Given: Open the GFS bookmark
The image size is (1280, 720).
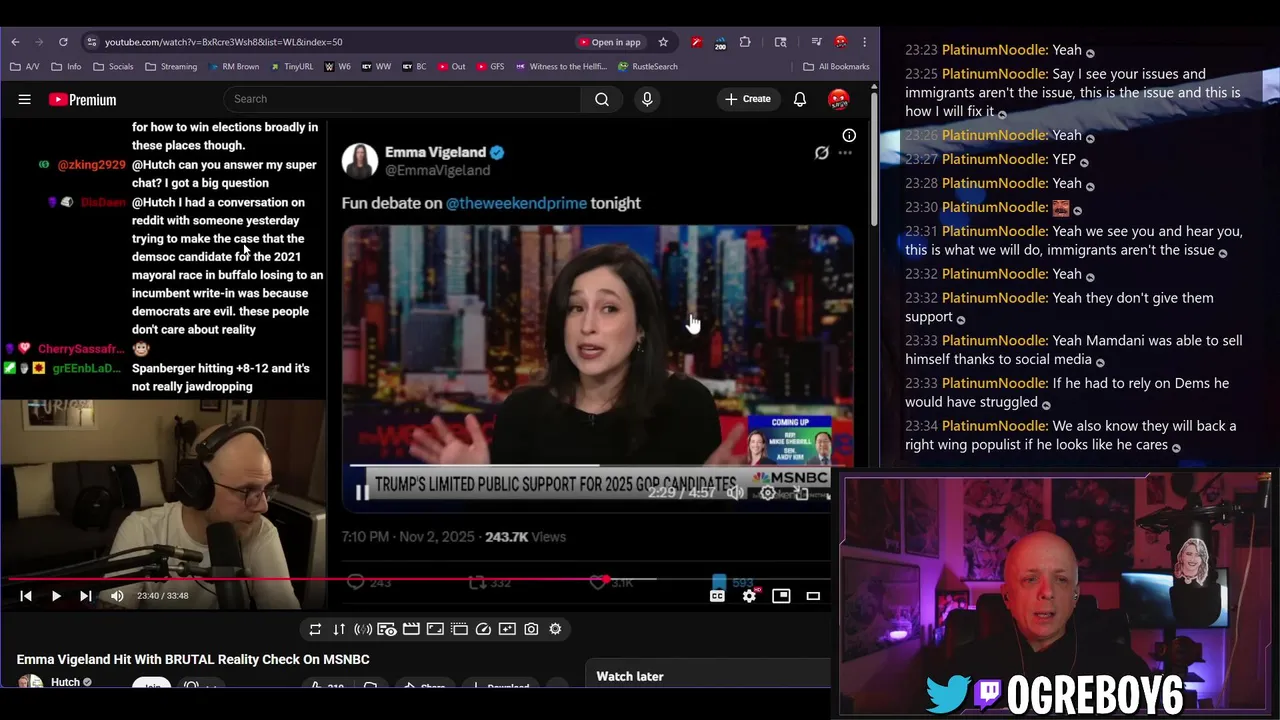Looking at the screenshot, I should click(x=490, y=67).
